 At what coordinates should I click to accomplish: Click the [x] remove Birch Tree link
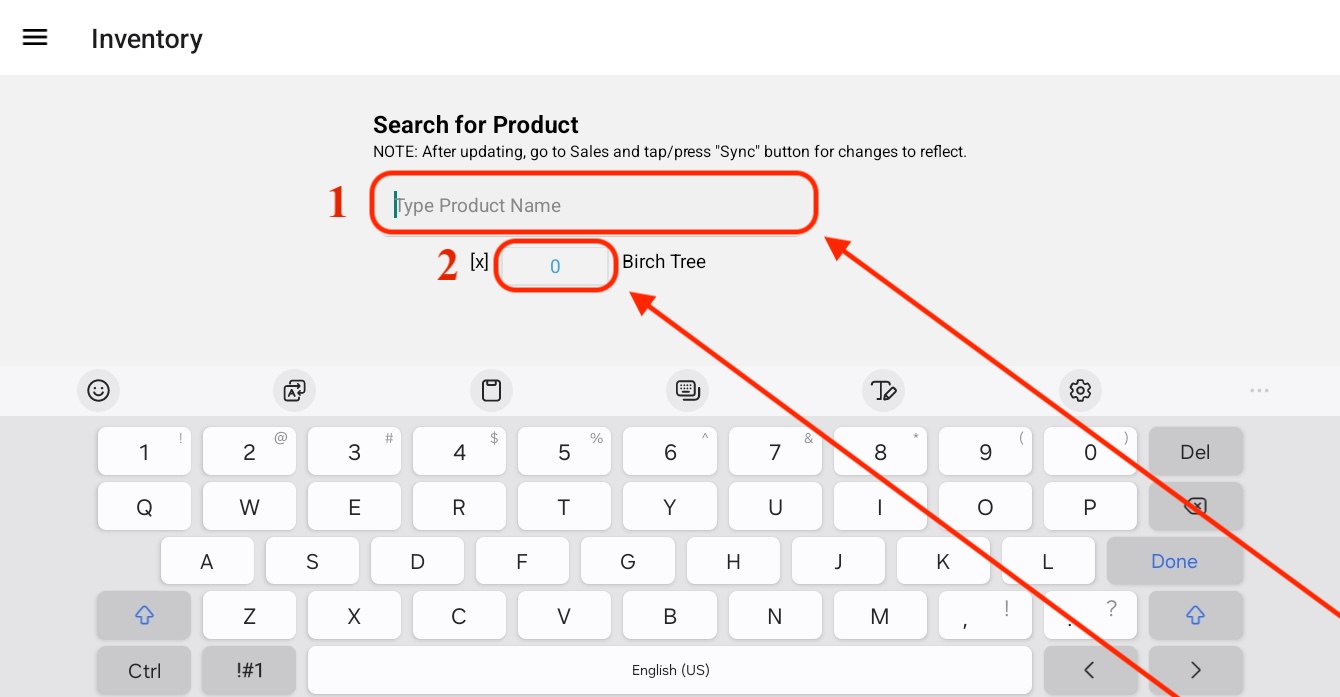(x=479, y=262)
